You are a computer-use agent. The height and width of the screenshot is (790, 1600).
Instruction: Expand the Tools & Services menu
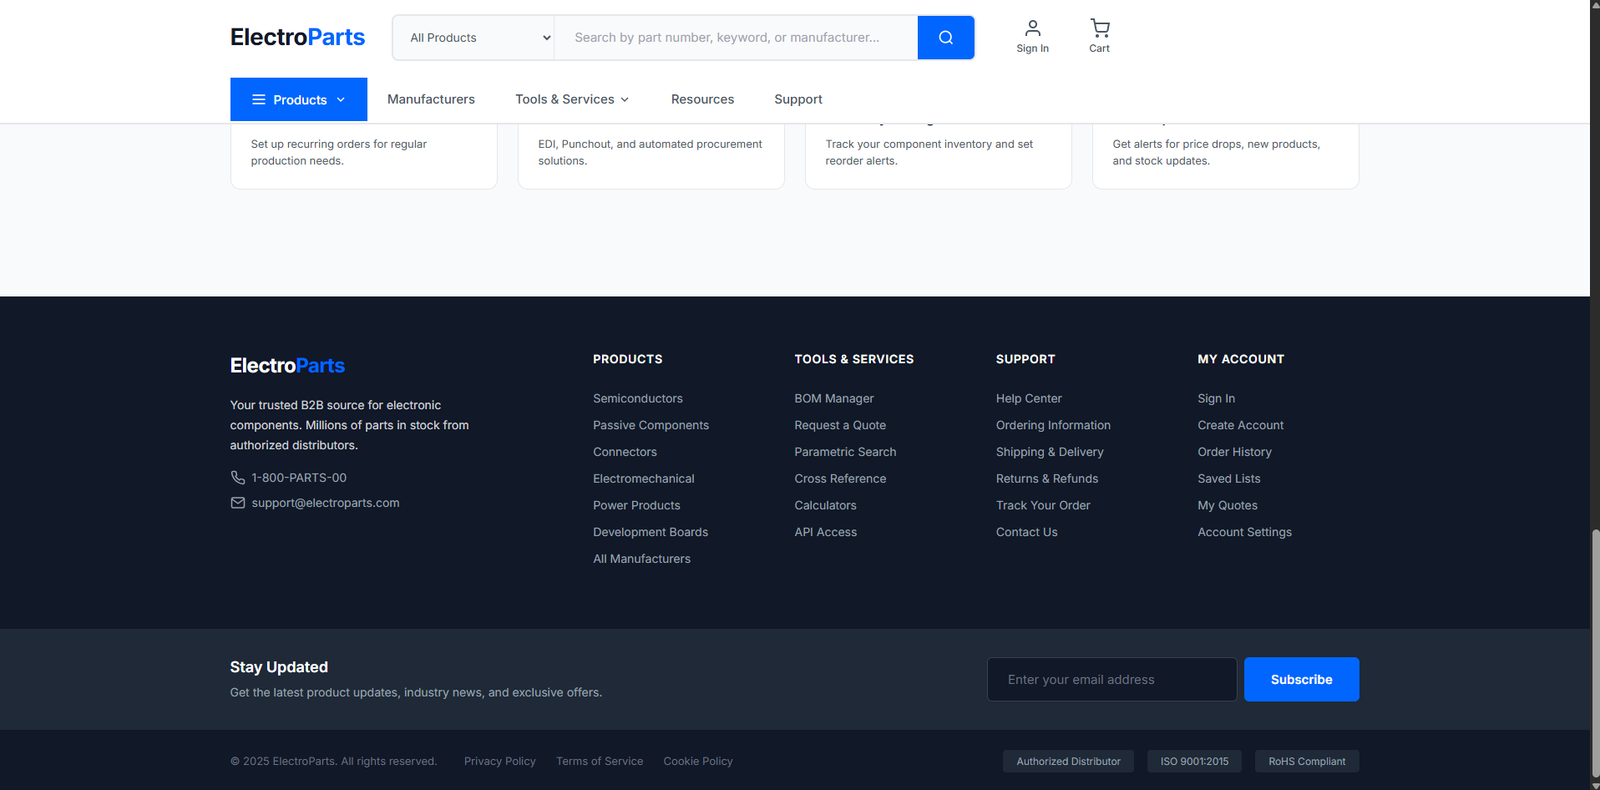[x=571, y=99]
